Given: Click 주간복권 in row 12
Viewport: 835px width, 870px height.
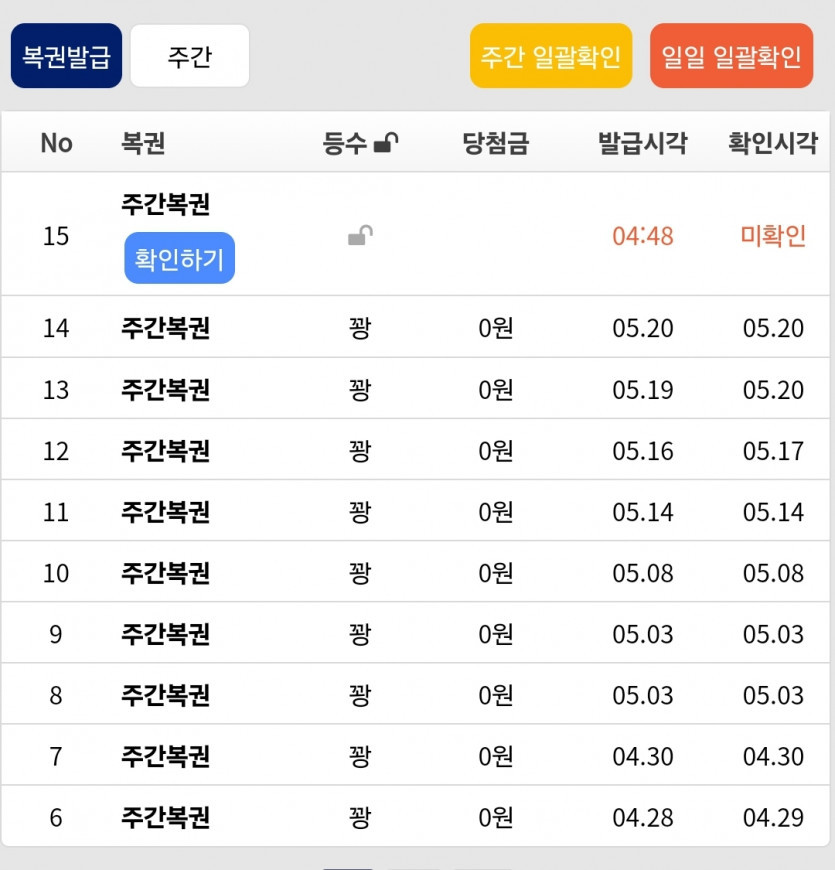Looking at the screenshot, I should pyautogui.click(x=165, y=451).
